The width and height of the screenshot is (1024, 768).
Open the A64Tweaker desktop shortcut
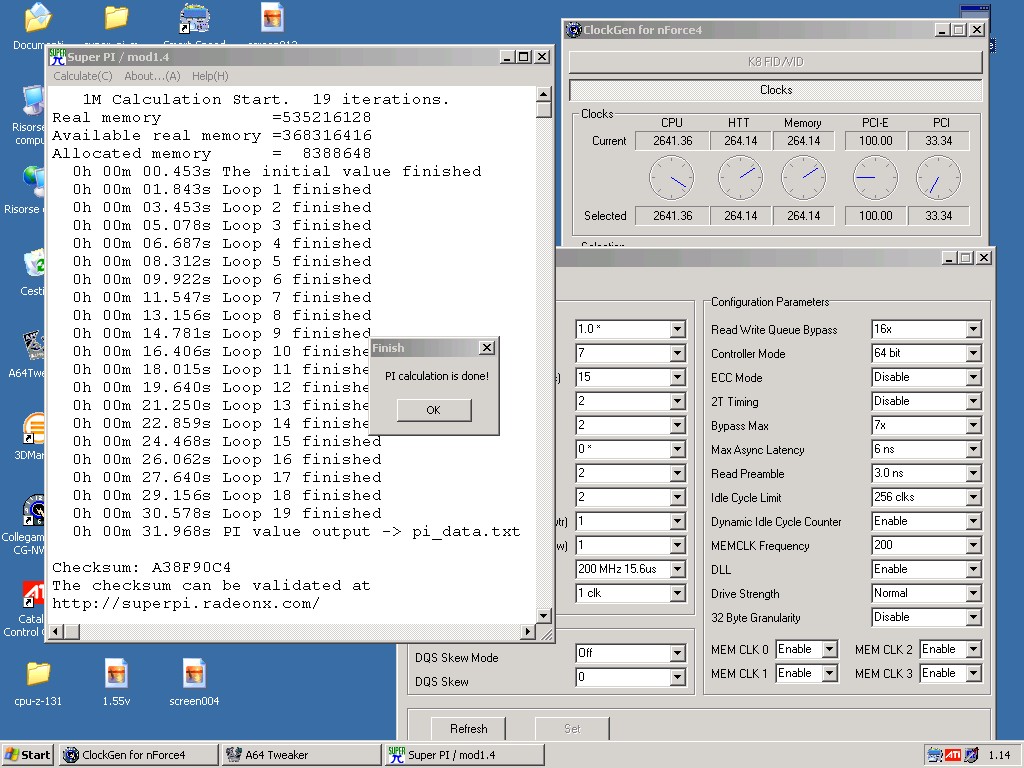32,346
